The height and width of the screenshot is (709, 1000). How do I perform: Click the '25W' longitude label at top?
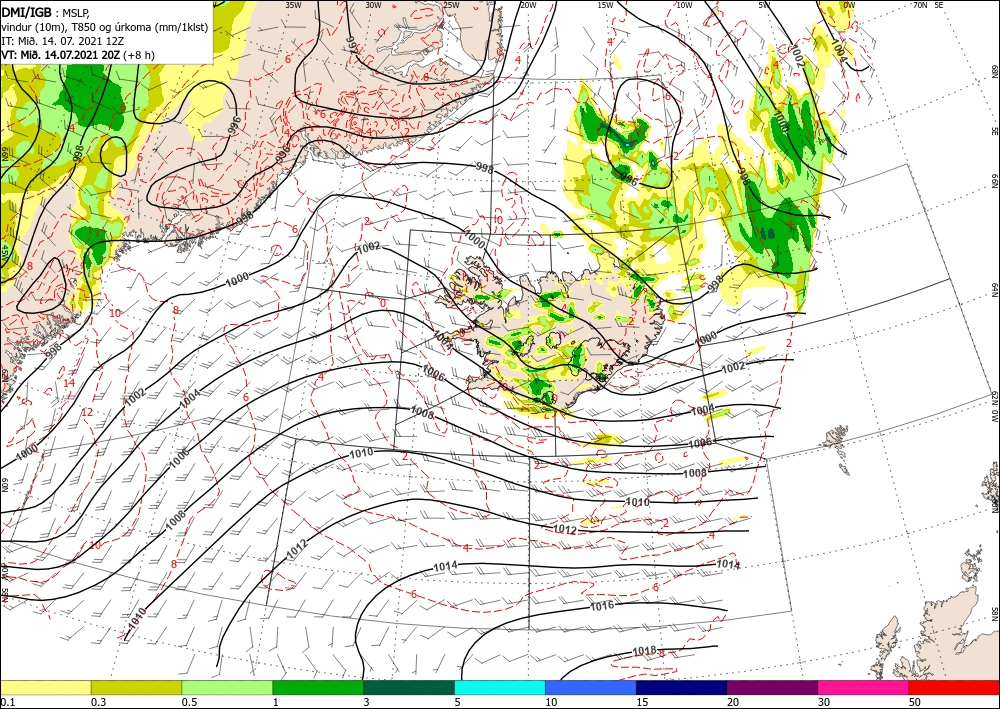tap(451, 5)
